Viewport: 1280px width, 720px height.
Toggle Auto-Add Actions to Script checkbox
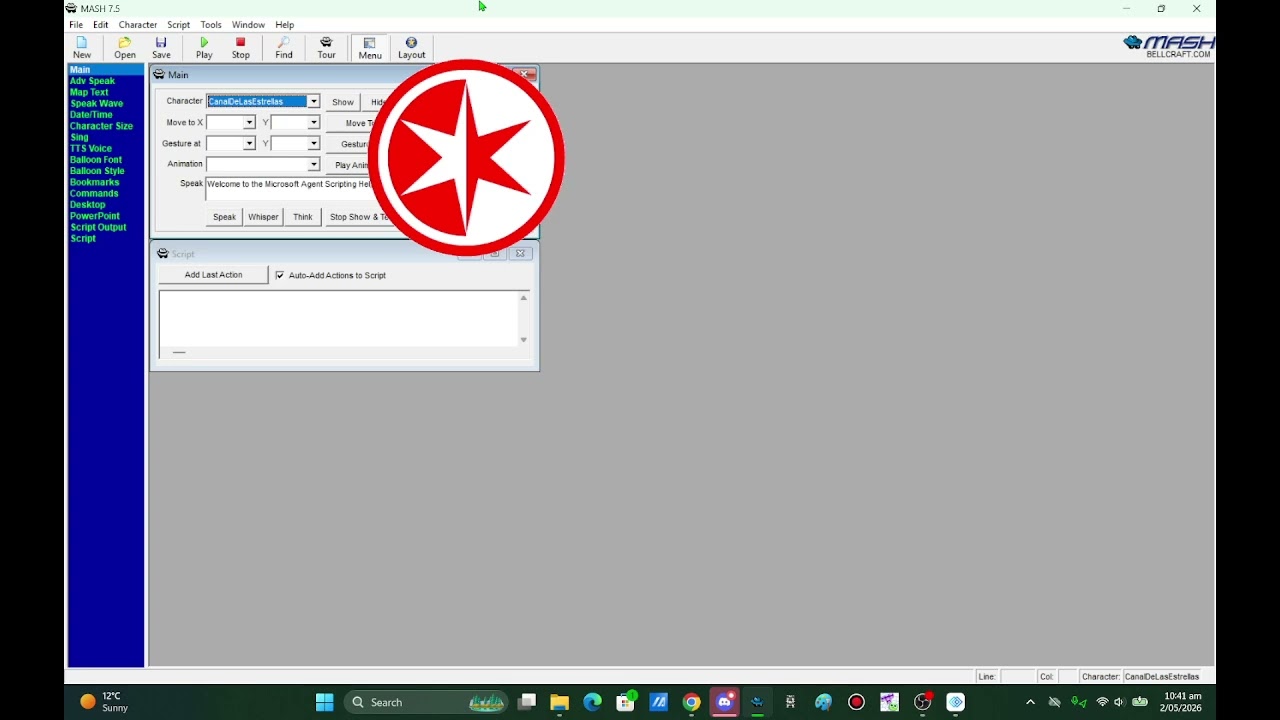tap(280, 275)
